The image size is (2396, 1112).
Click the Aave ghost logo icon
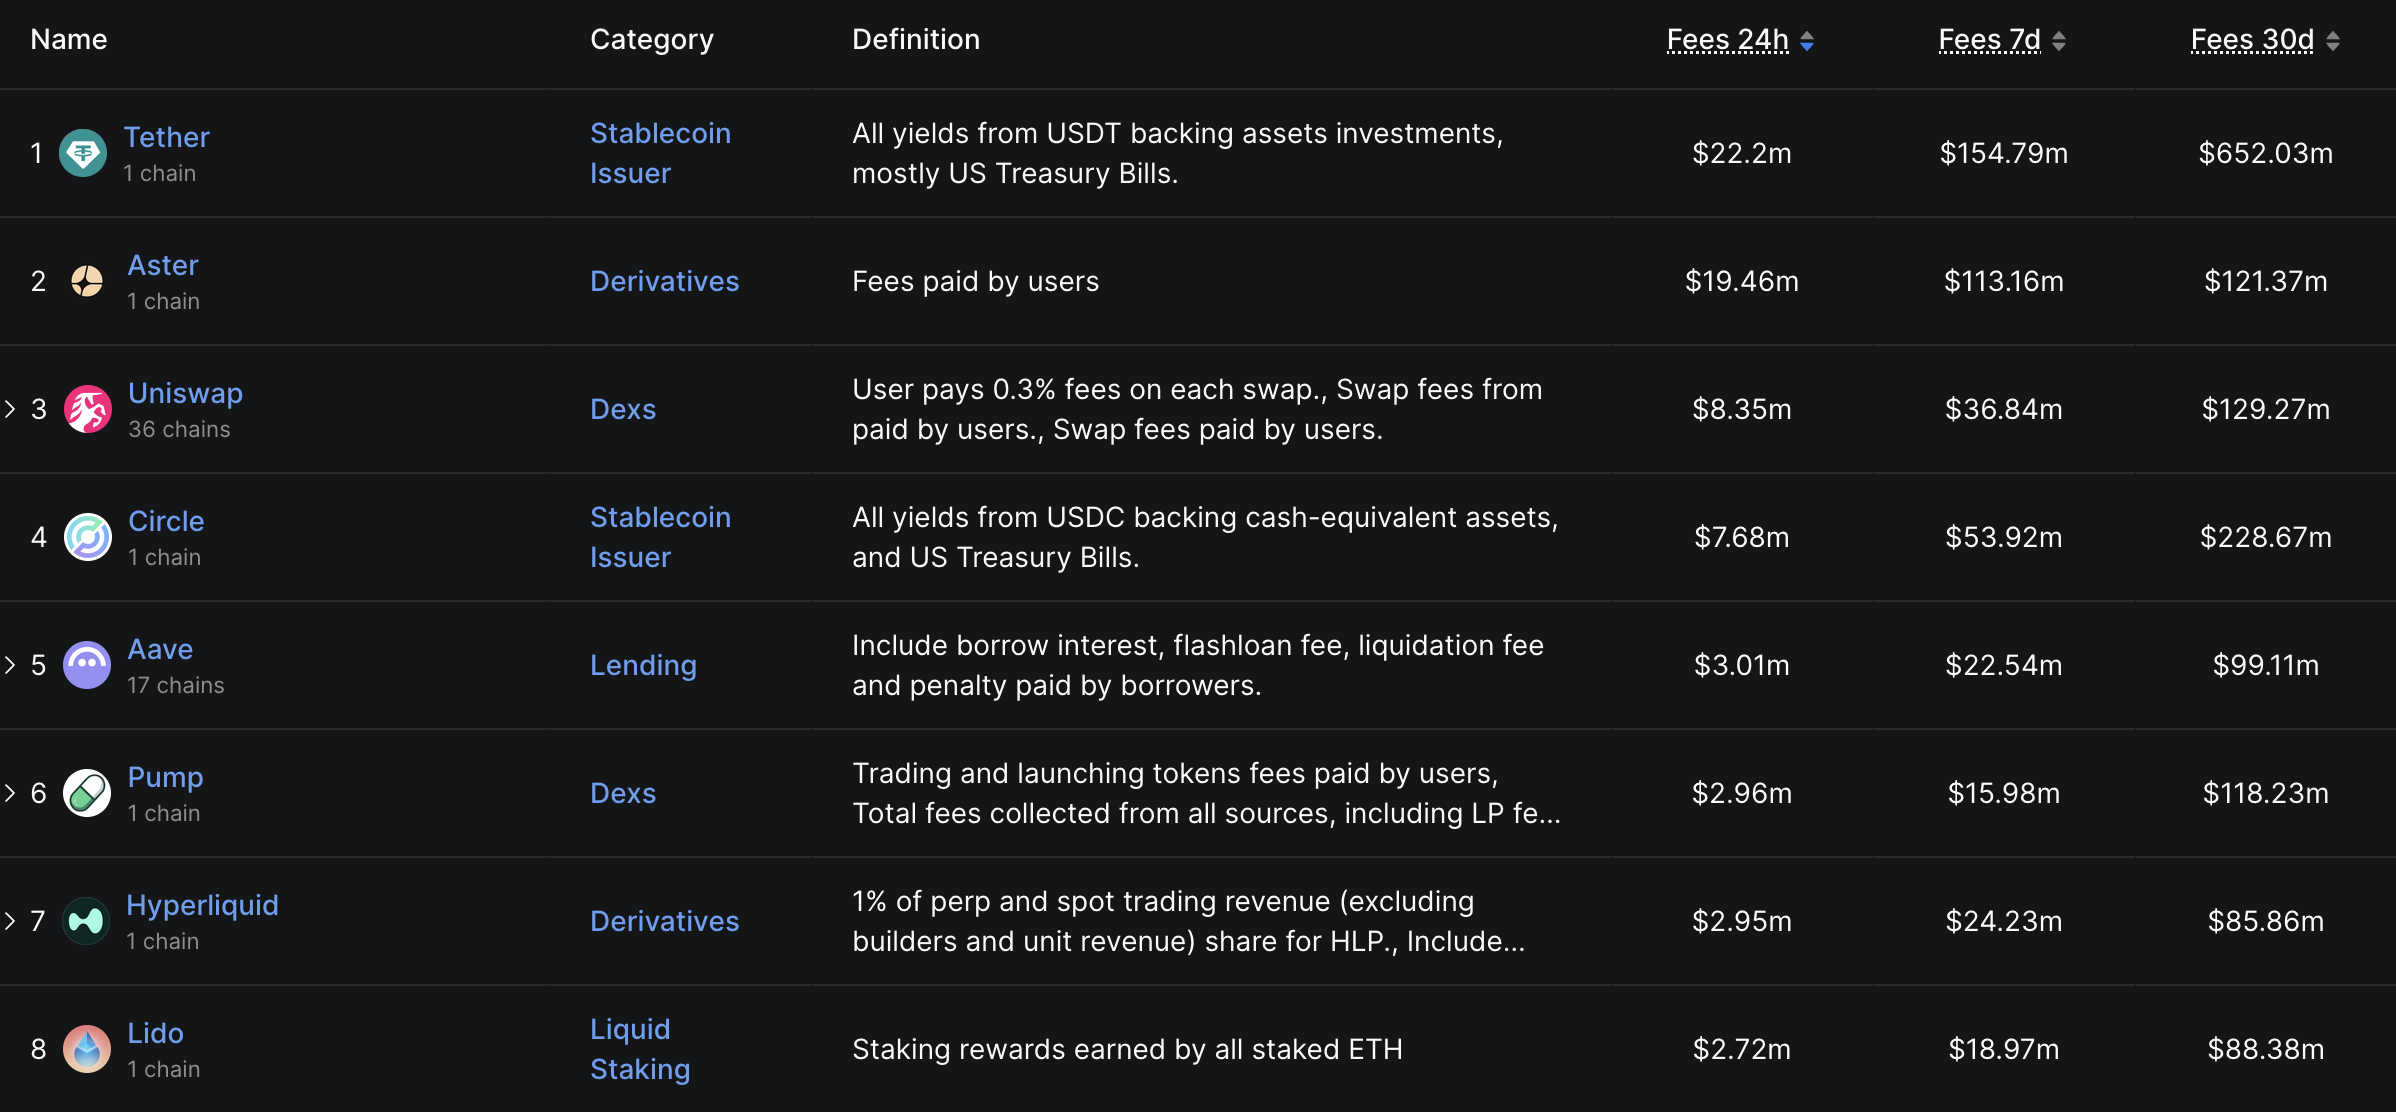pyautogui.click(x=87, y=665)
